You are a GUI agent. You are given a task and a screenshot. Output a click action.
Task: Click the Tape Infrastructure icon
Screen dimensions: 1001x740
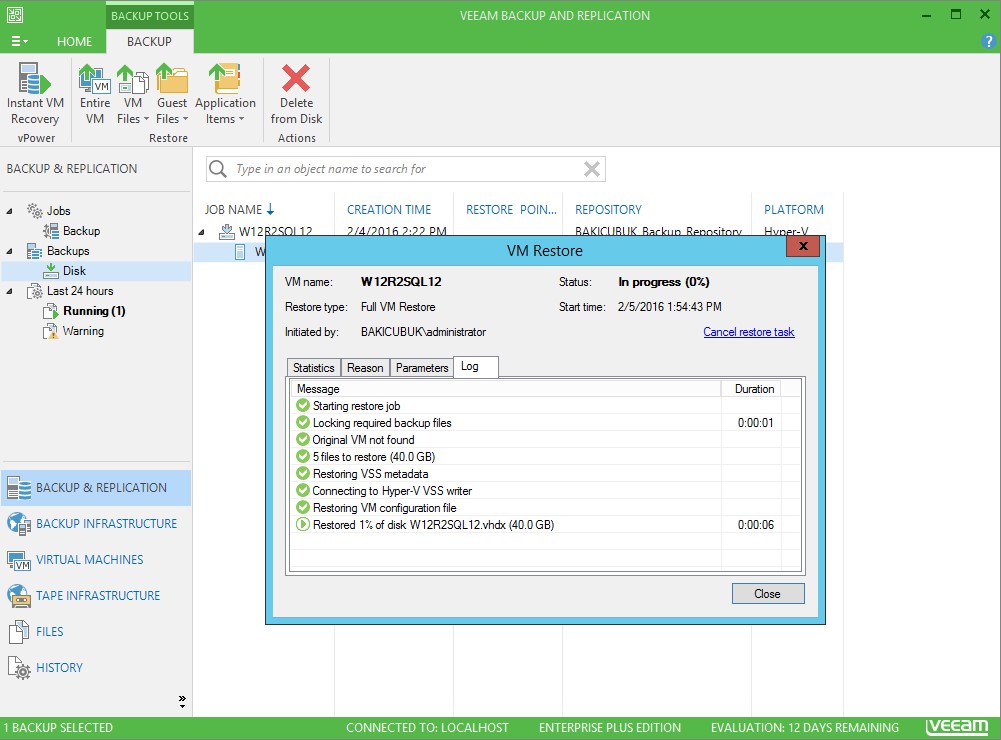(x=19, y=596)
